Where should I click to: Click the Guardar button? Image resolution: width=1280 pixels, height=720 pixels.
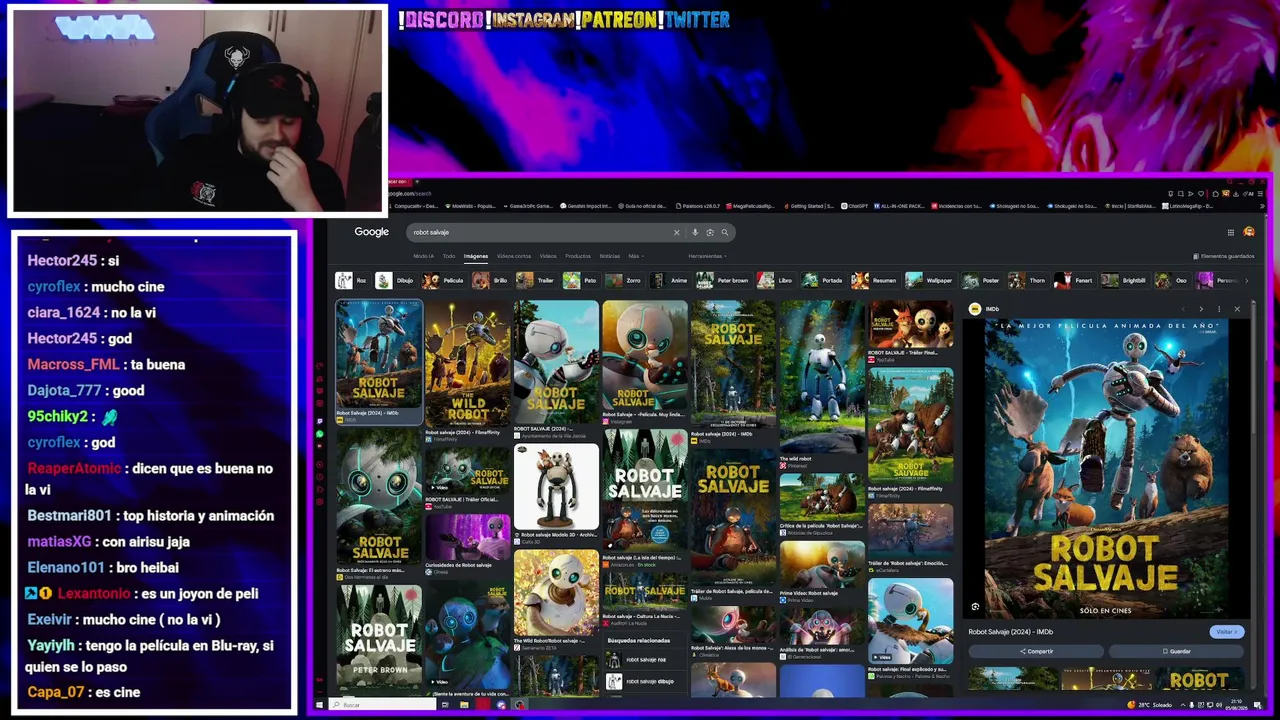pyautogui.click(x=1176, y=651)
